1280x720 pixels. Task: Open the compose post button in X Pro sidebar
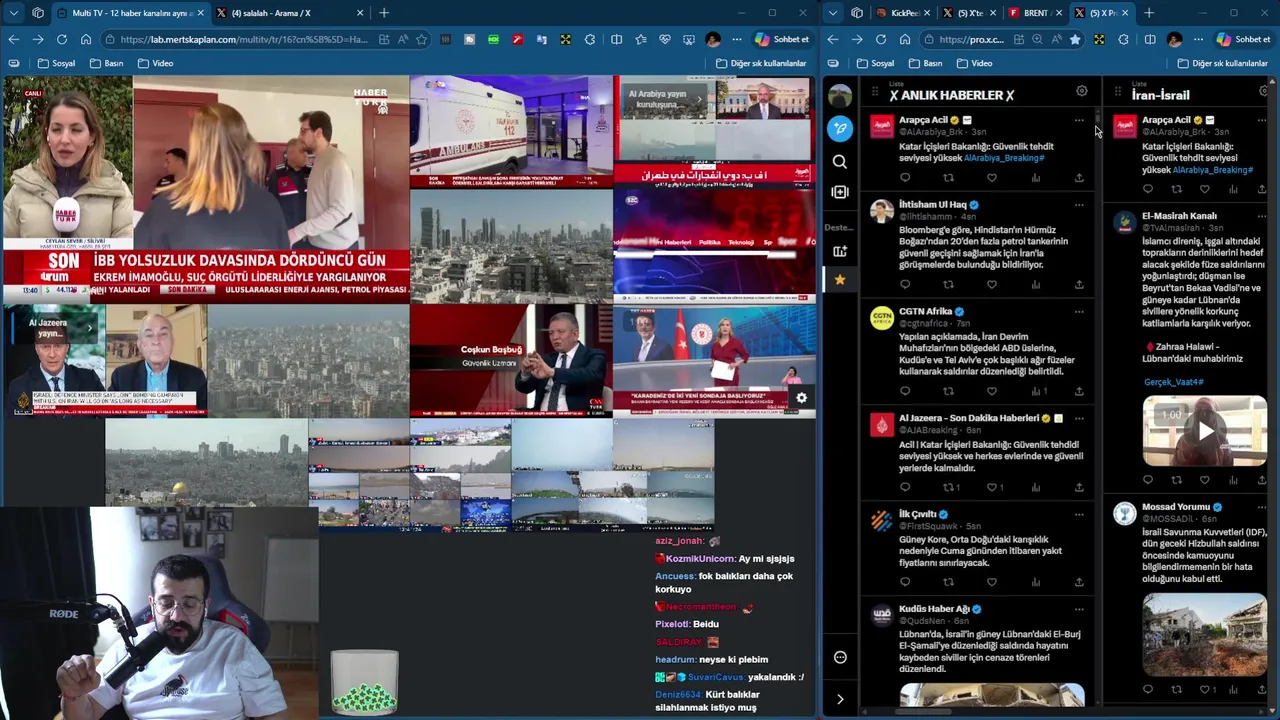[x=840, y=128]
